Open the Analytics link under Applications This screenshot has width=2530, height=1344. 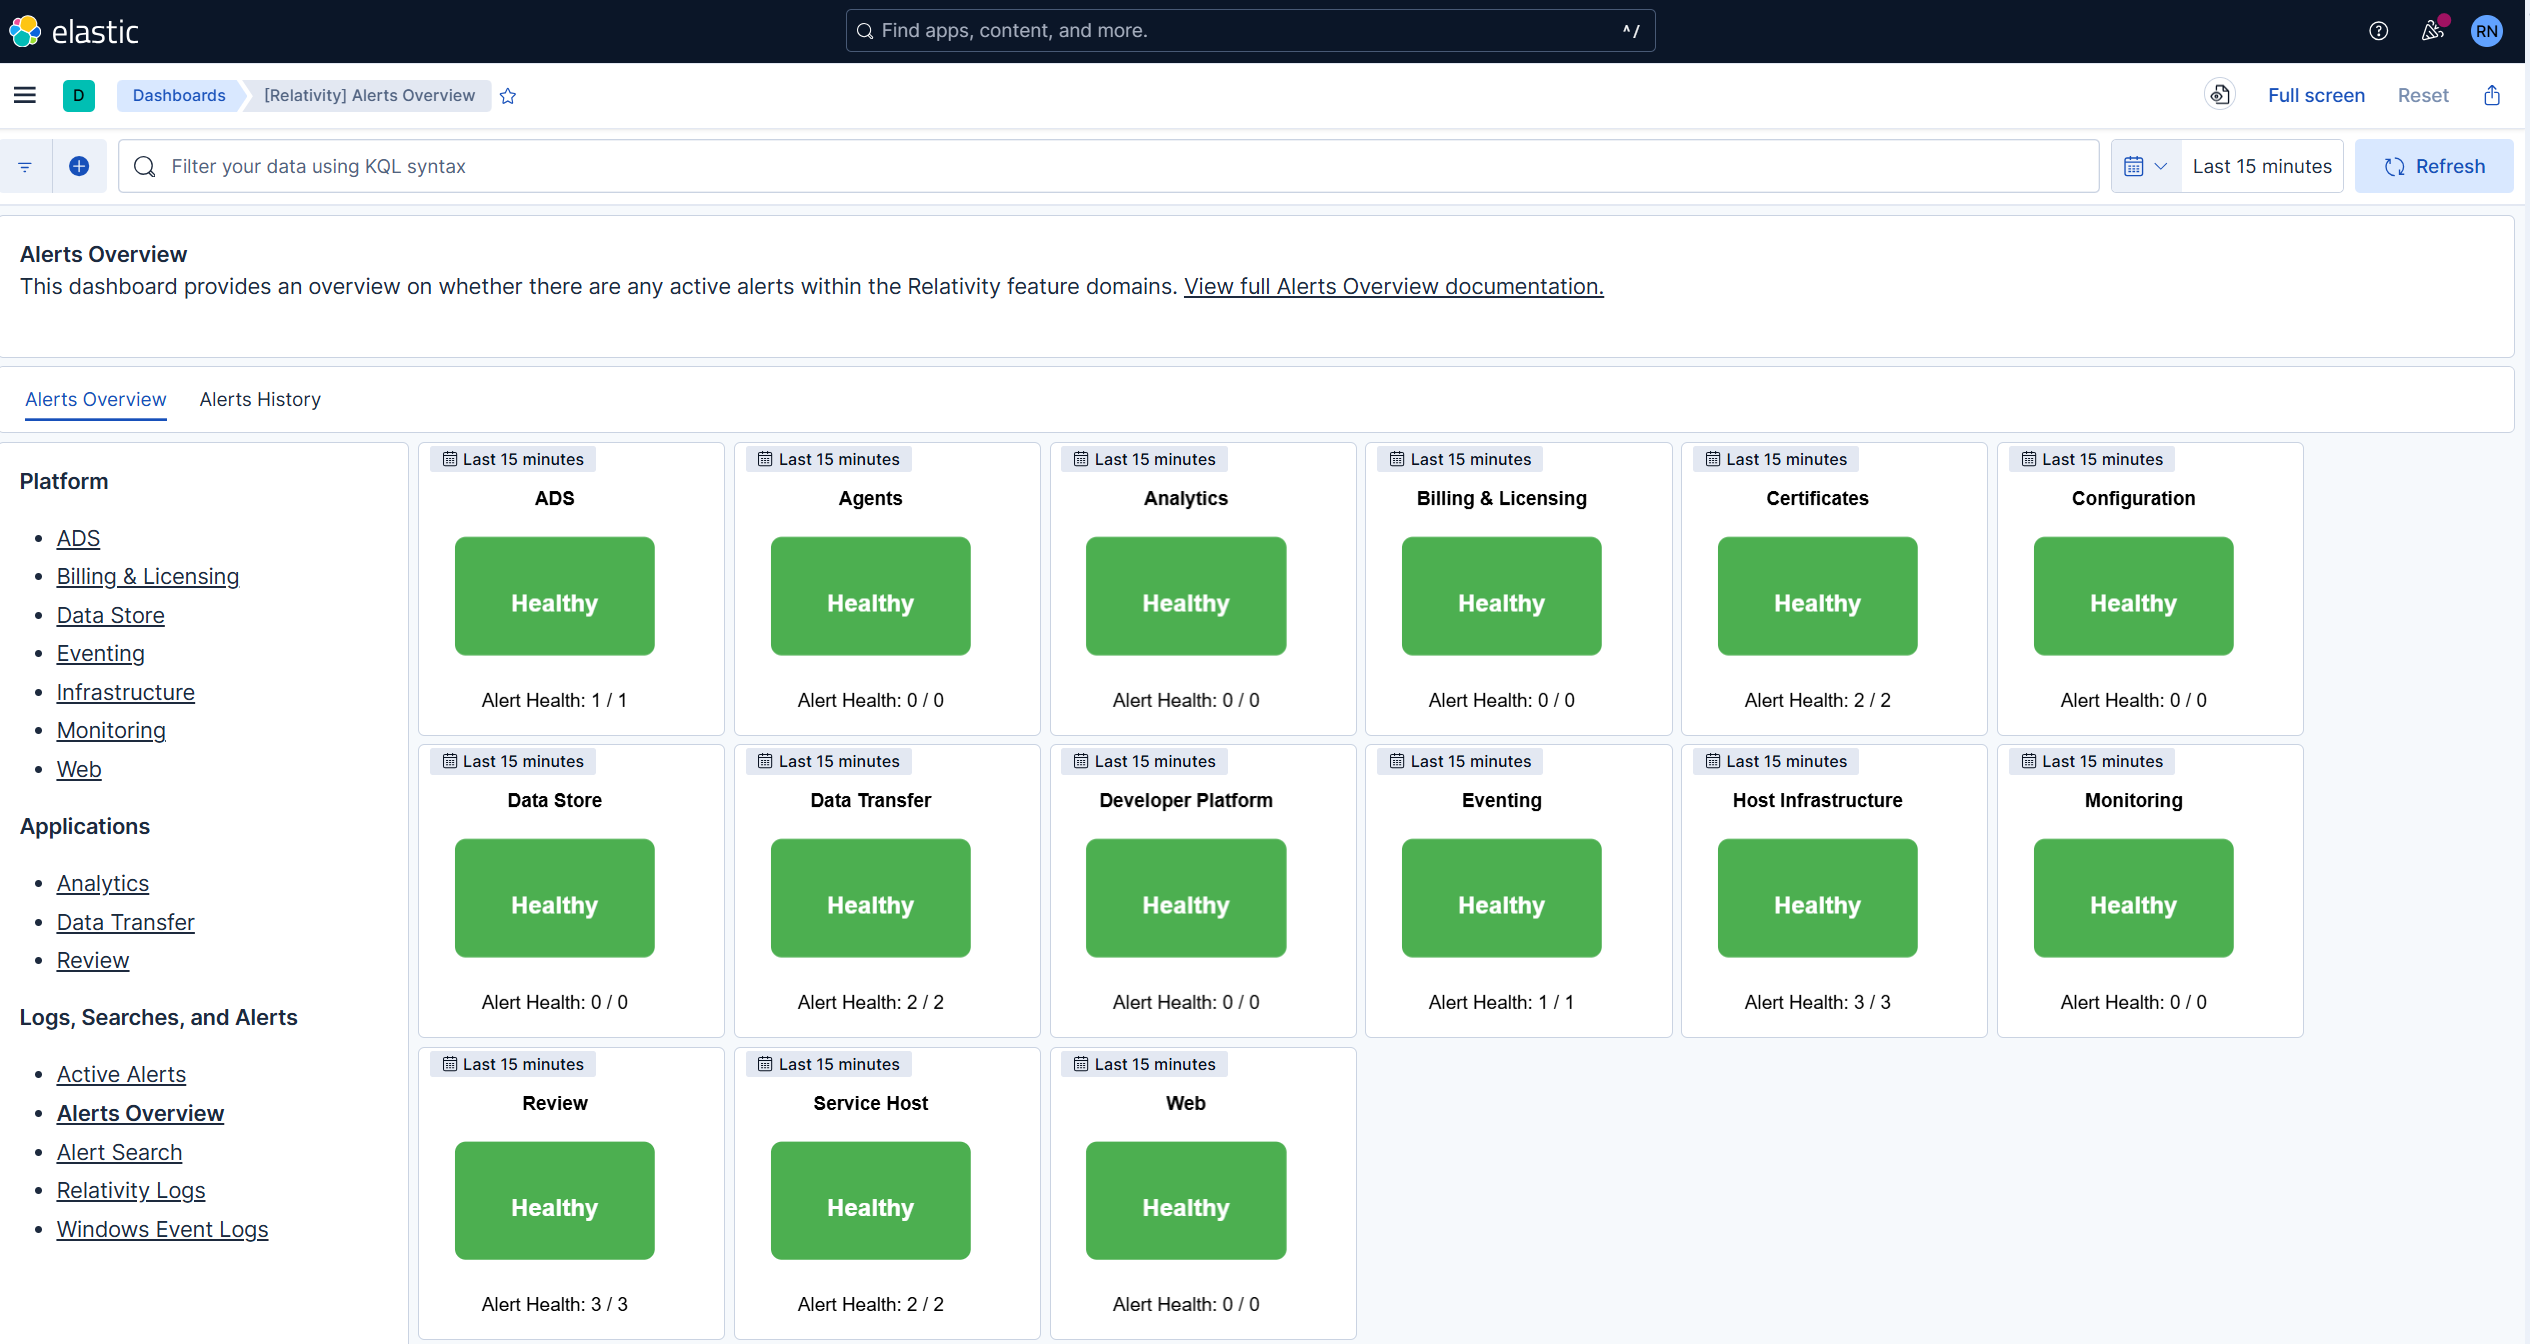coord(103,883)
